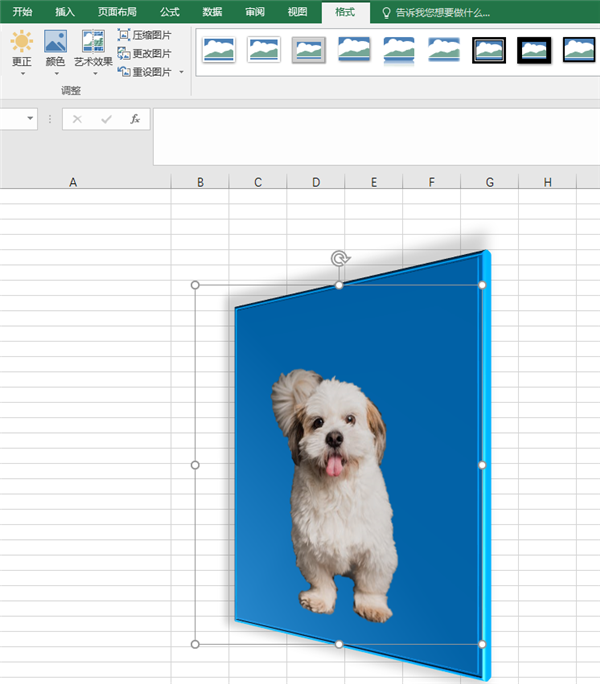Select column D header

(315, 182)
